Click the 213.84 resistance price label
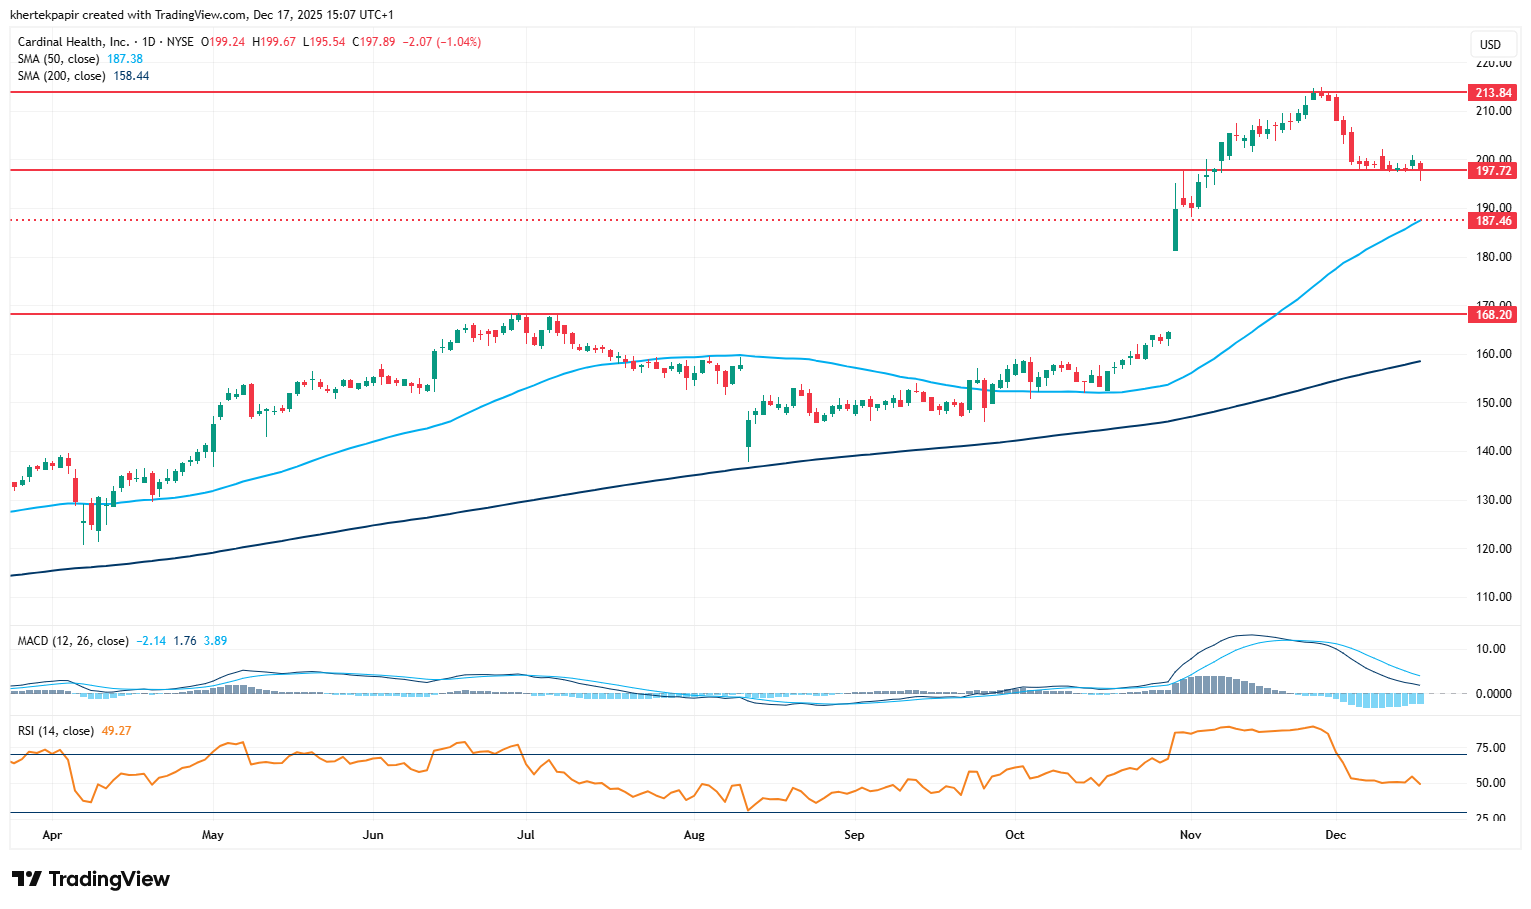 coord(1493,93)
